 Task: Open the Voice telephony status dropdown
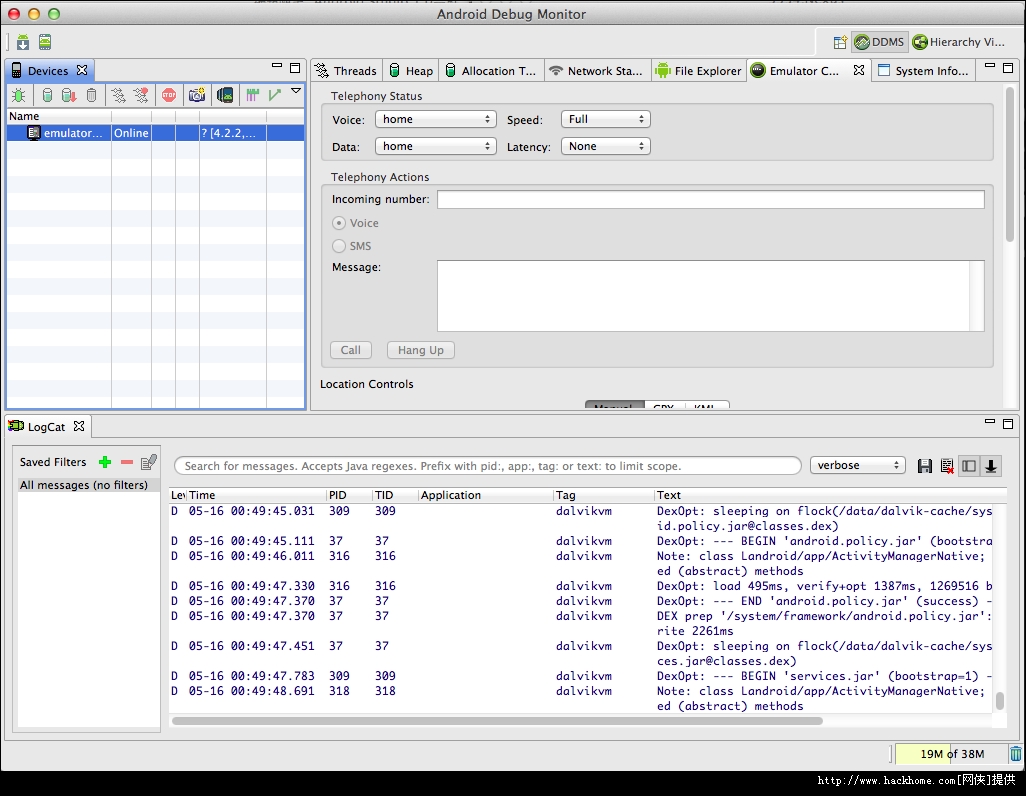pyautogui.click(x=435, y=119)
